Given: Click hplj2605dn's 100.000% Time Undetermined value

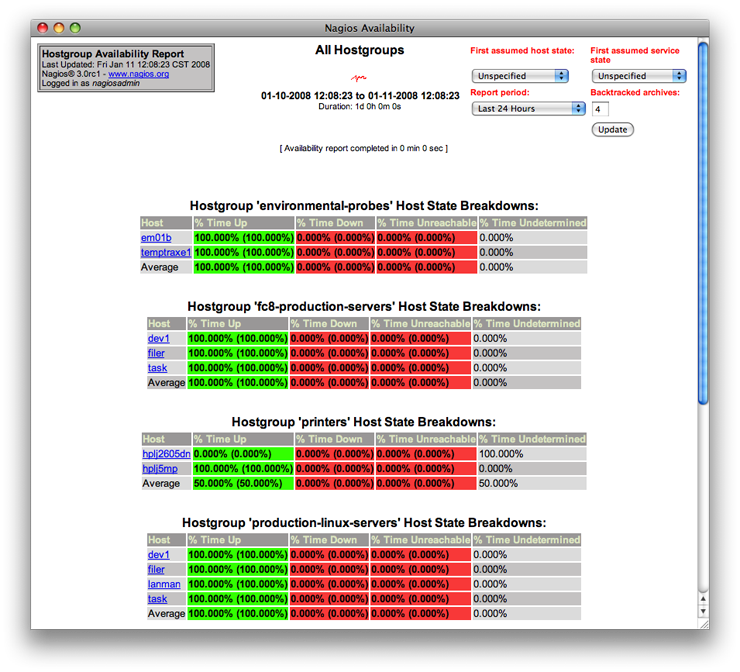Looking at the screenshot, I should pyautogui.click(x=501, y=454).
